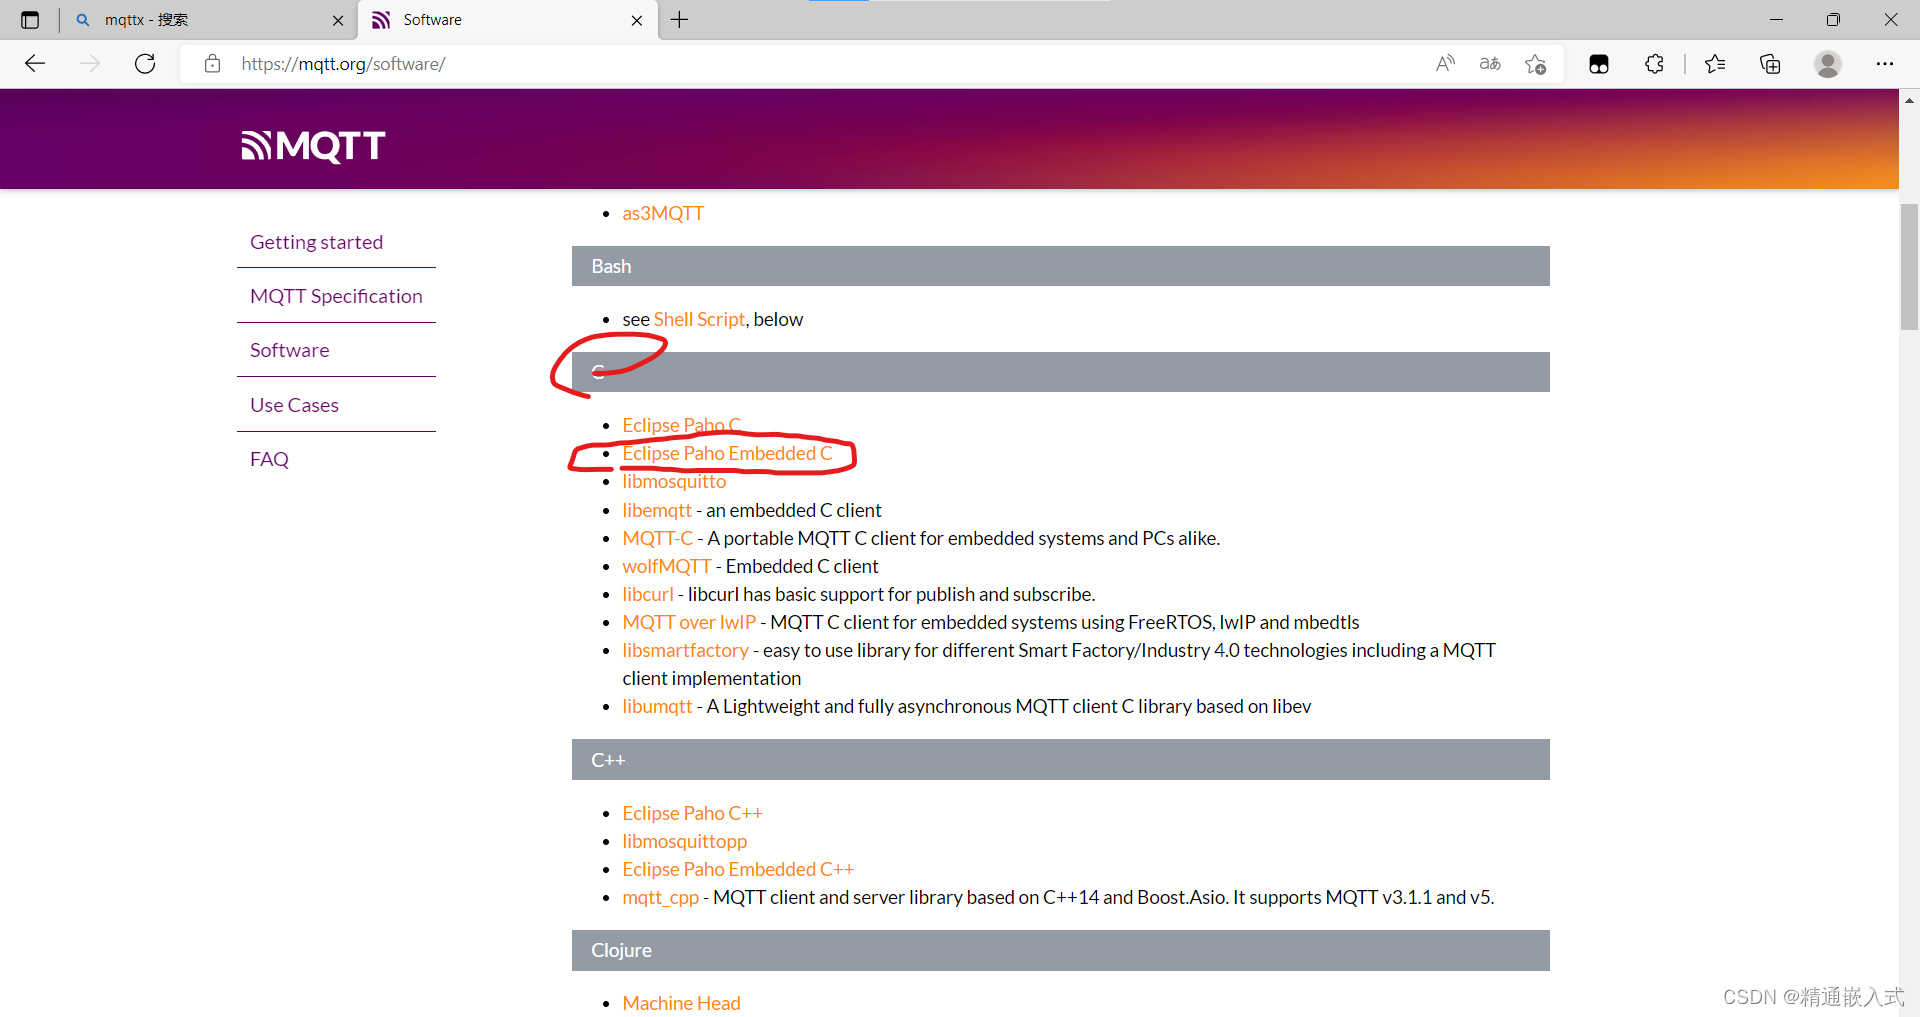Restore down the browser window
The width and height of the screenshot is (1920, 1017).
[1833, 20]
